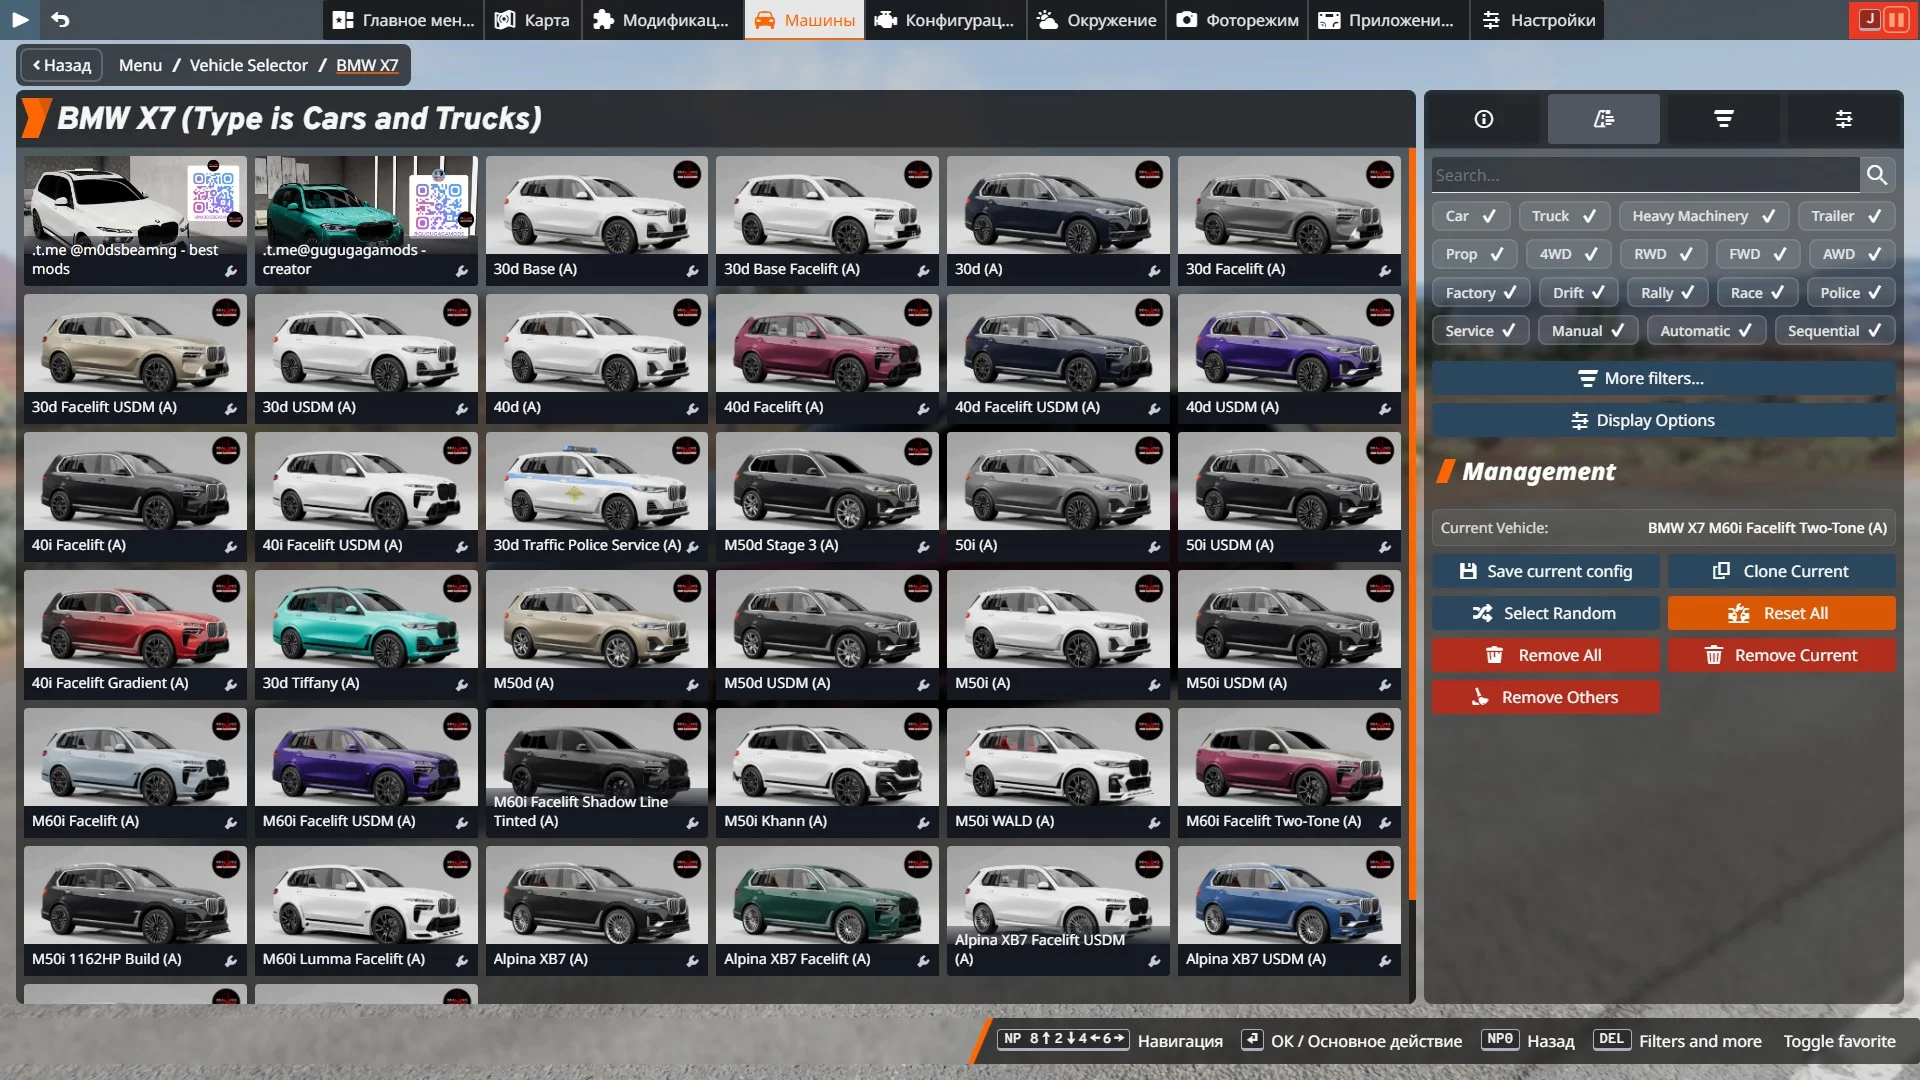The width and height of the screenshot is (1920, 1080).
Task: Open the Настройки tab
Action: pyautogui.click(x=1537, y=20)
